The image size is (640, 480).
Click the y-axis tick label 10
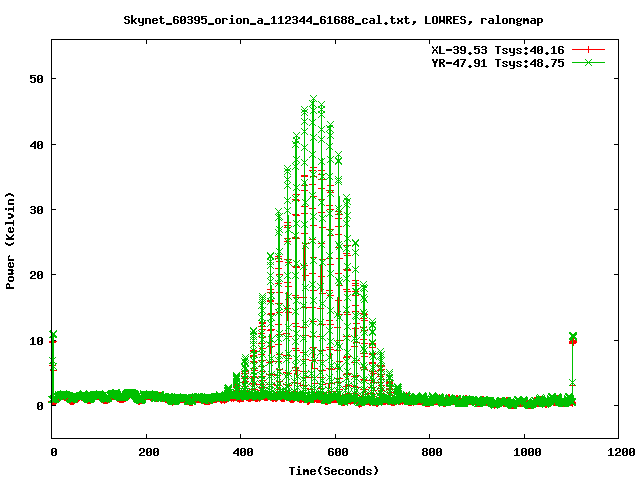(36, 340)
